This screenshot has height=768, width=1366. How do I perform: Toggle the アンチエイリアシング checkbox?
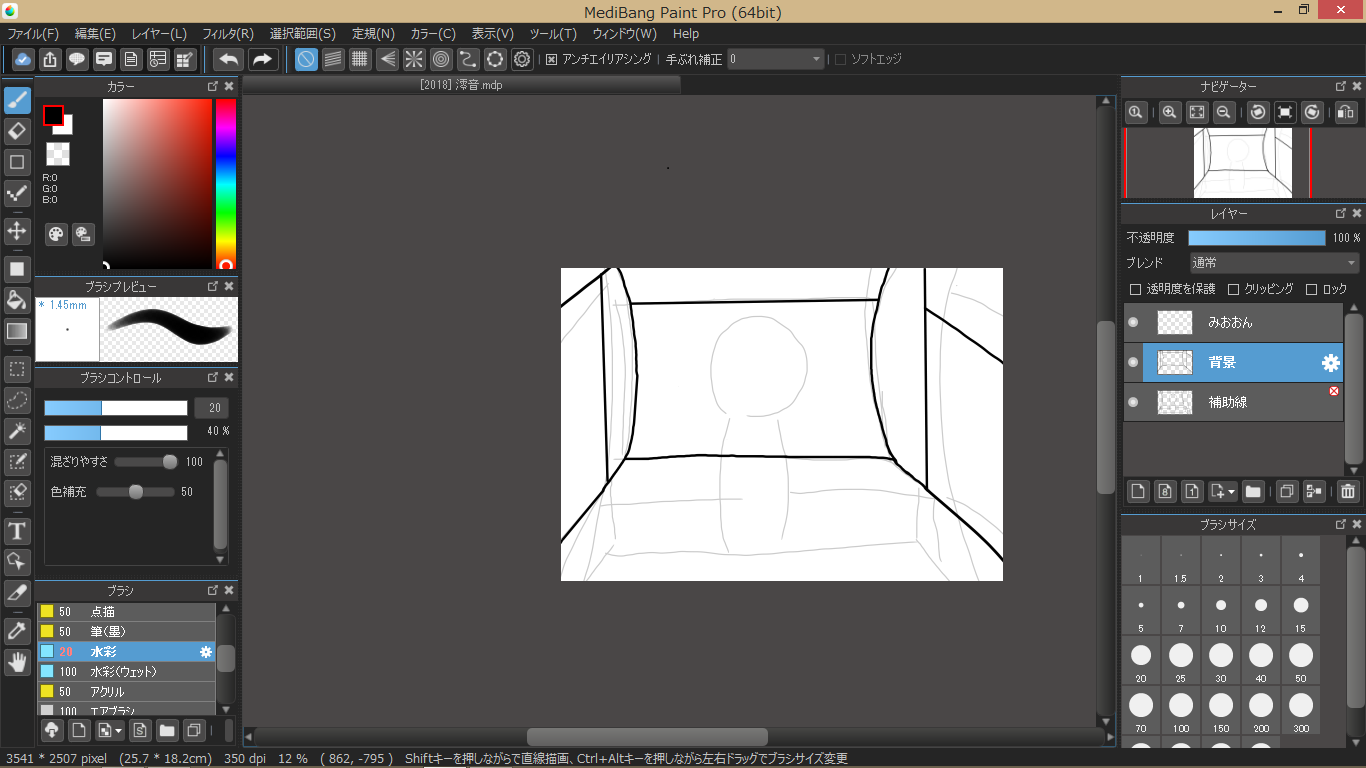tap(551, 60)
